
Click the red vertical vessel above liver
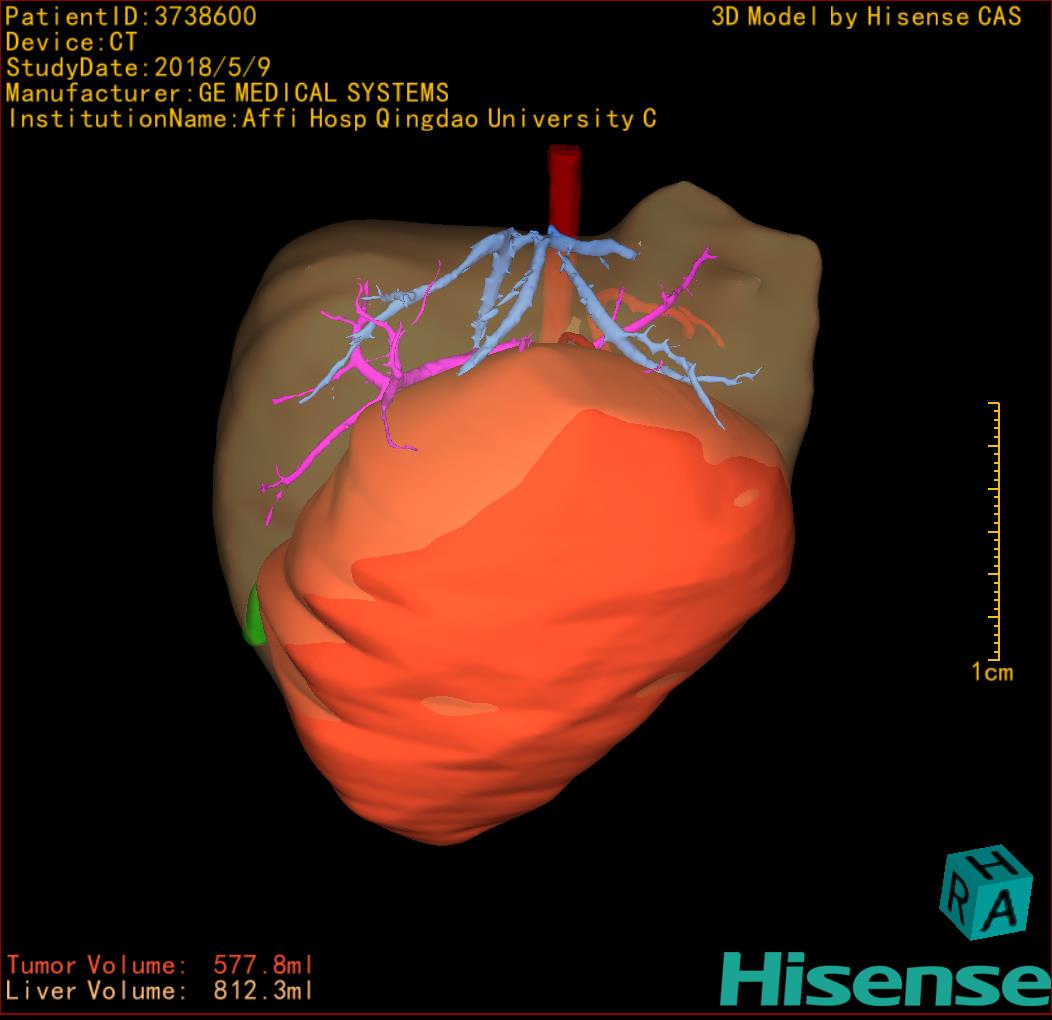564,191
